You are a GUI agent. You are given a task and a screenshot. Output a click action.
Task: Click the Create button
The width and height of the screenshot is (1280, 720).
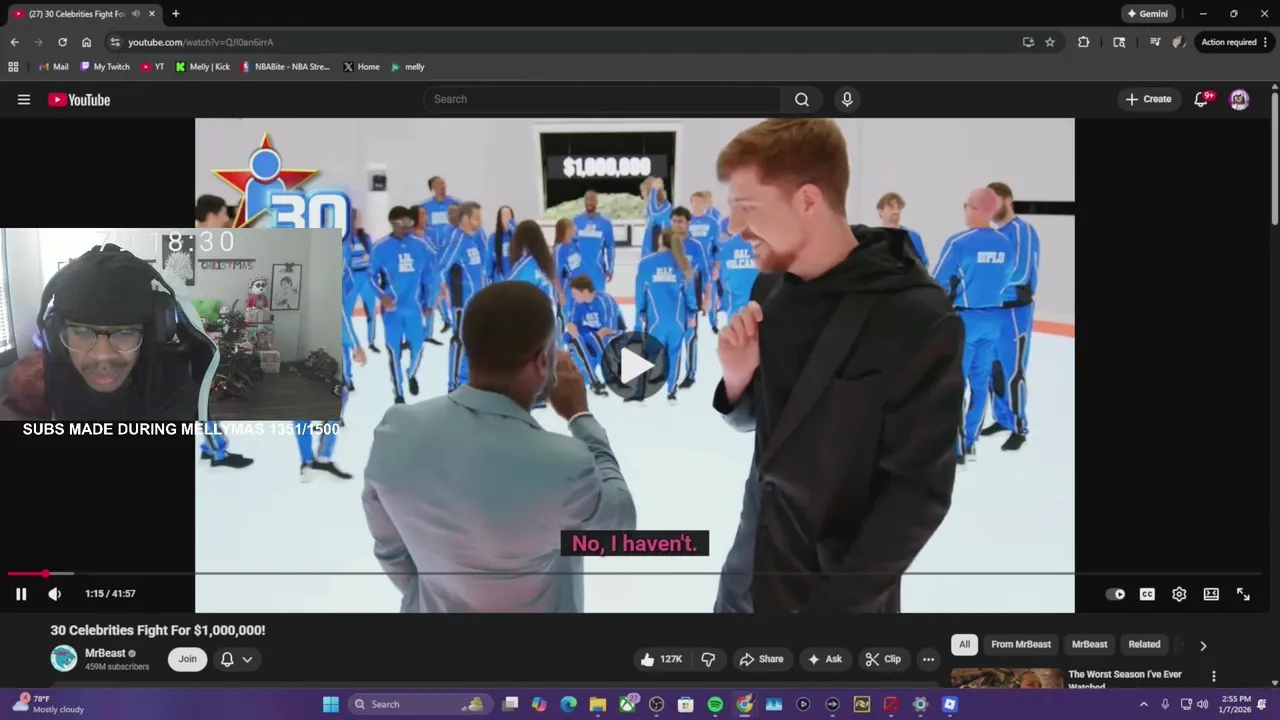click(1148, 99)
